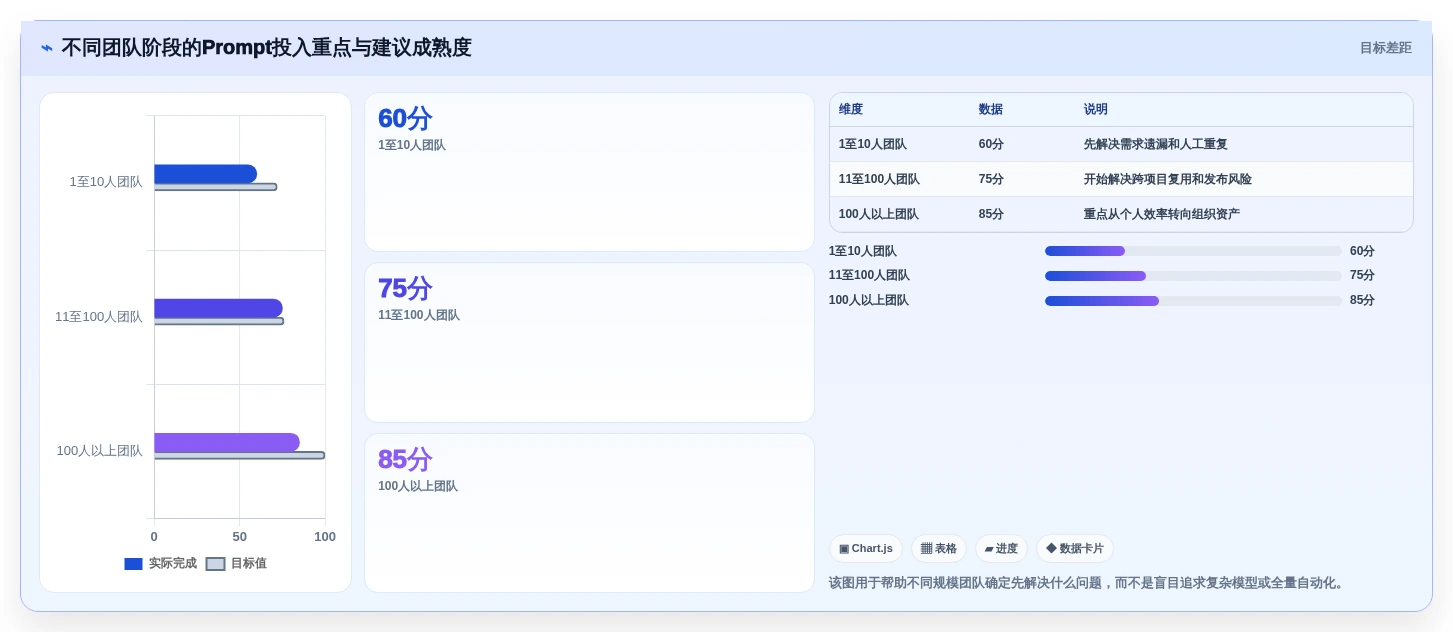Click the chart y-axis label 100人以上团队
The width and height of the screenshot is (1453, 632).
click(99, 451)
